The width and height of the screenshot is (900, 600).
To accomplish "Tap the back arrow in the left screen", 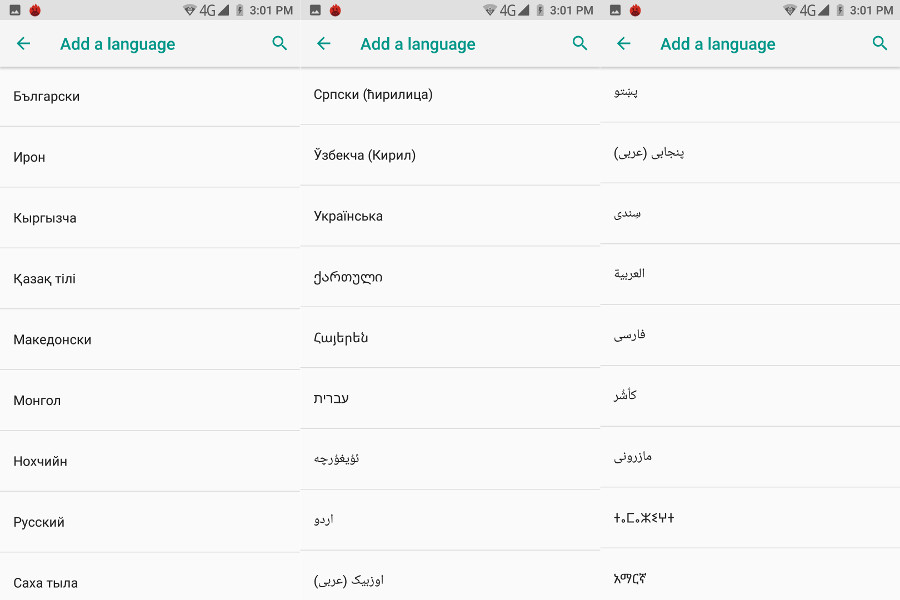I will coord(24,43).
